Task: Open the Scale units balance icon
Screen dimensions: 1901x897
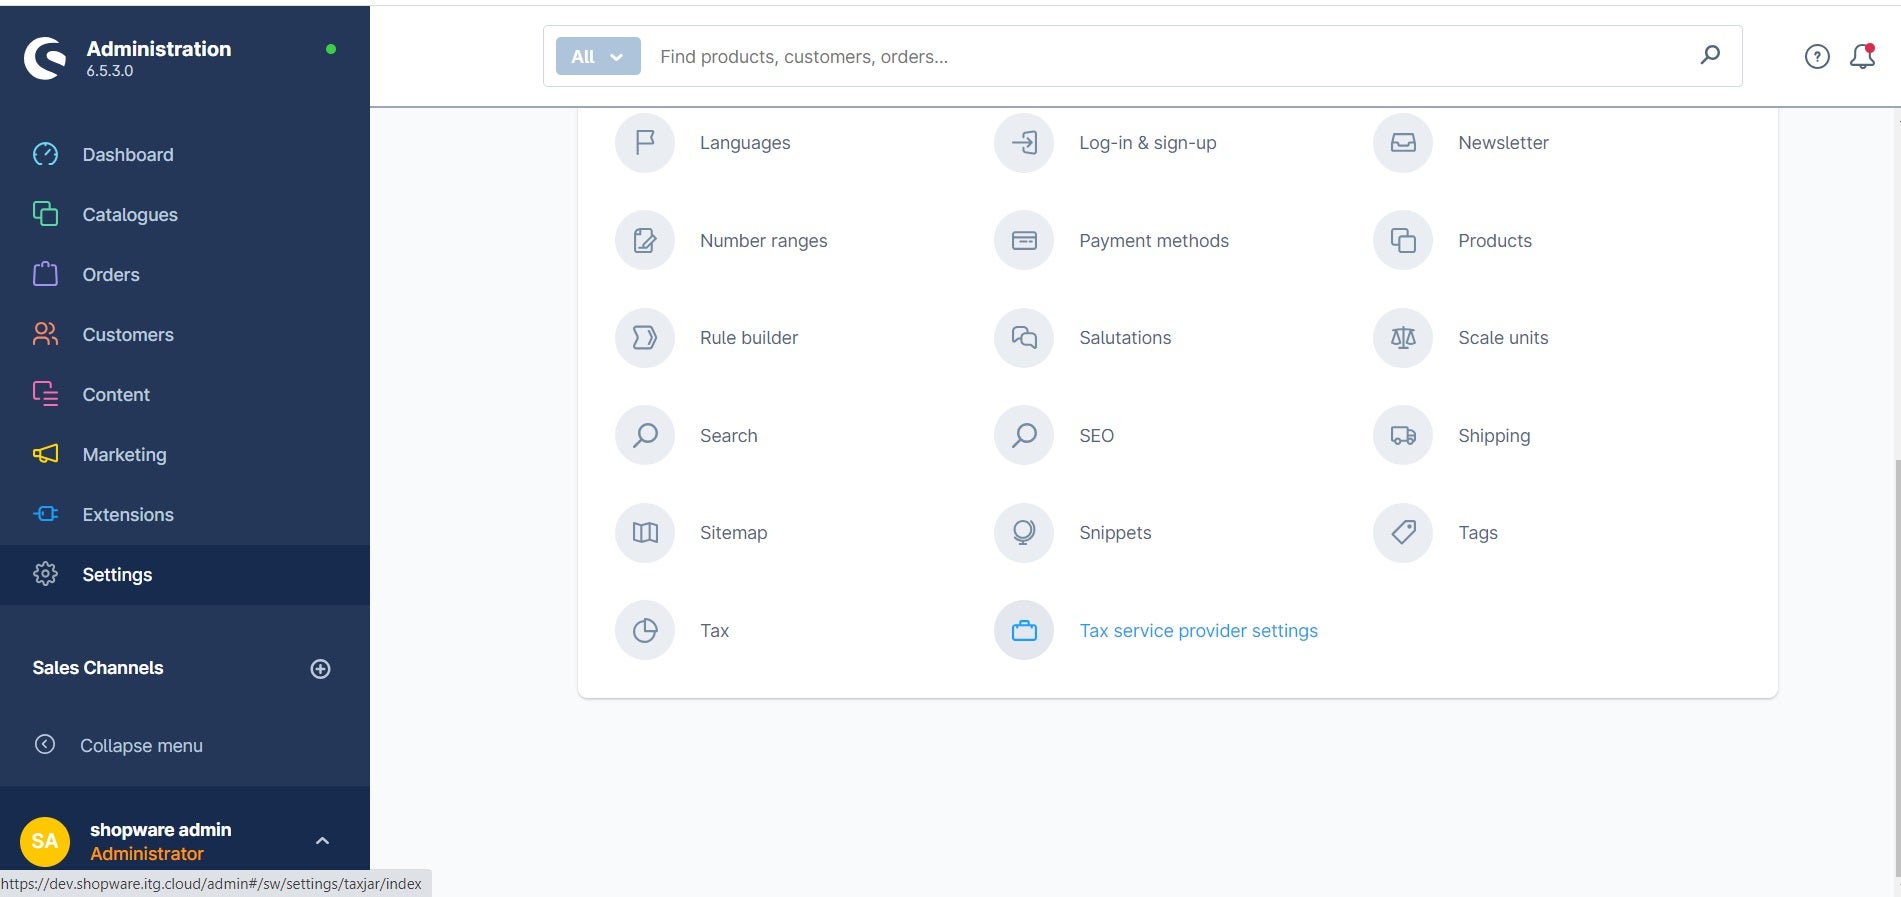Action: click(x=1403, y=338)
